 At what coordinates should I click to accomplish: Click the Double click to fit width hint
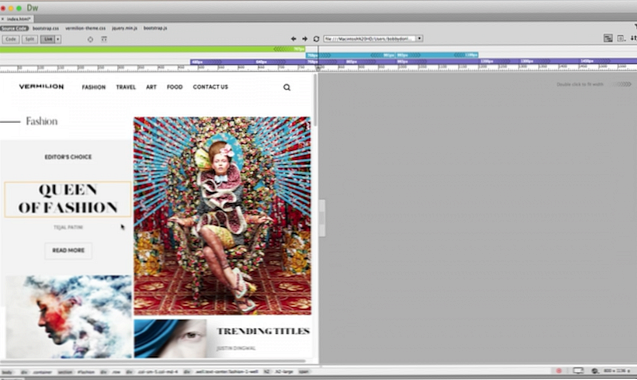coord(580,85)
